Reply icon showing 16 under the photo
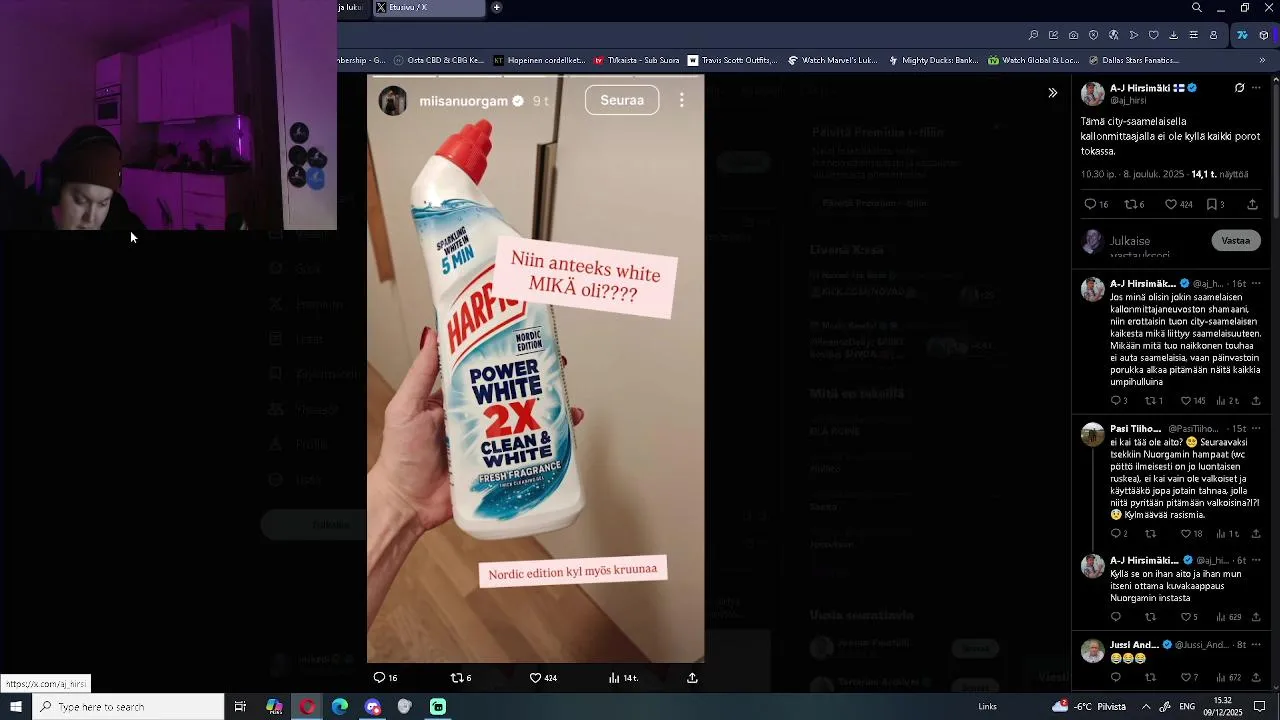 pyautogui.click(x=385, y=678)
